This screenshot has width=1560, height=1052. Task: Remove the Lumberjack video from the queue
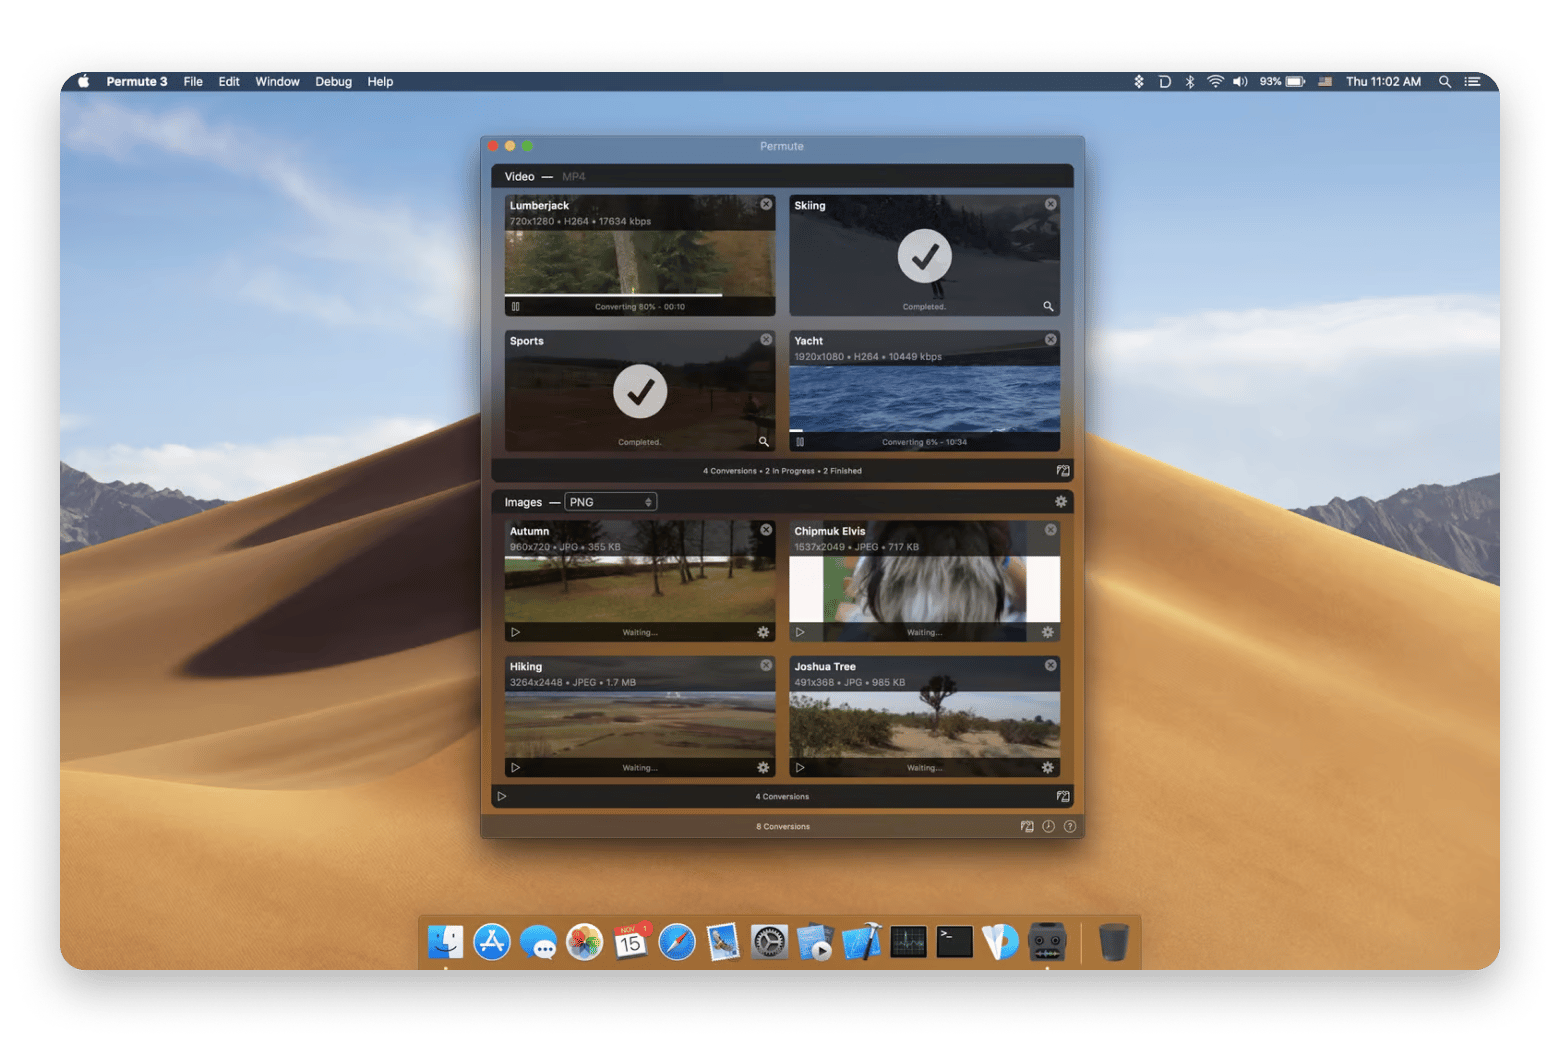coord(766,204)
